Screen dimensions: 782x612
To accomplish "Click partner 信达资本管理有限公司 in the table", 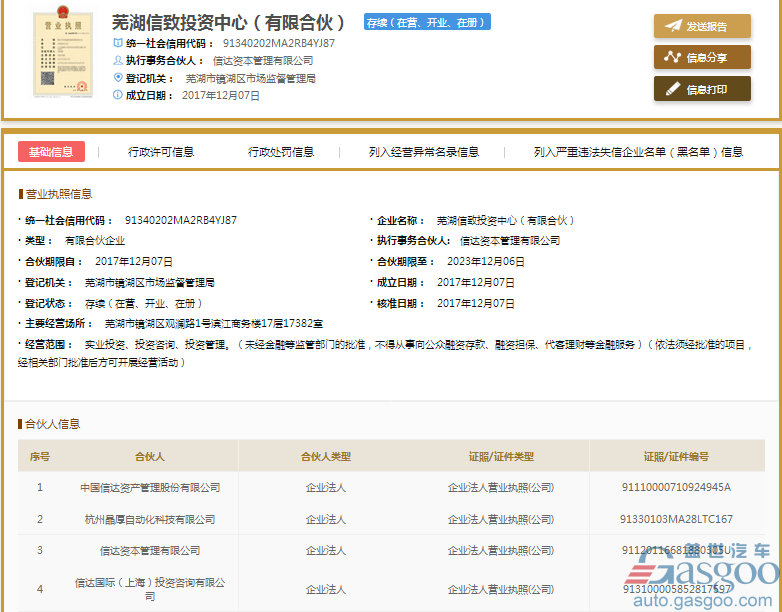I will click(x=150, y=551).
